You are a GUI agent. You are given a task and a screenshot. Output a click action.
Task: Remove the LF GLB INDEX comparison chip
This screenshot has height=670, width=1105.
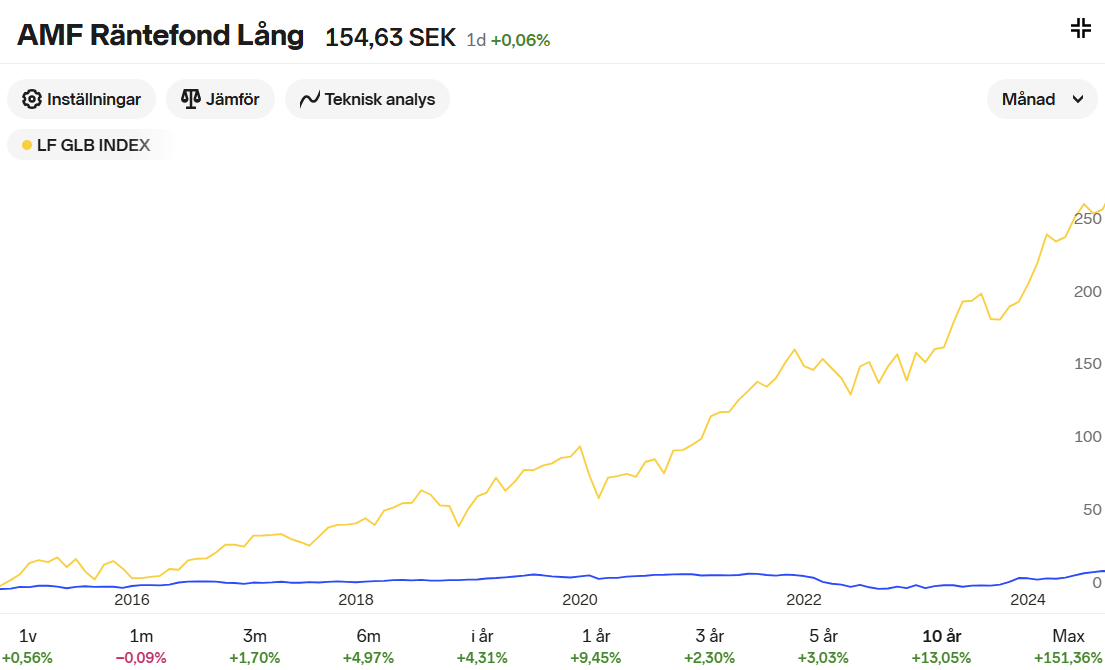tap(92, 145)
